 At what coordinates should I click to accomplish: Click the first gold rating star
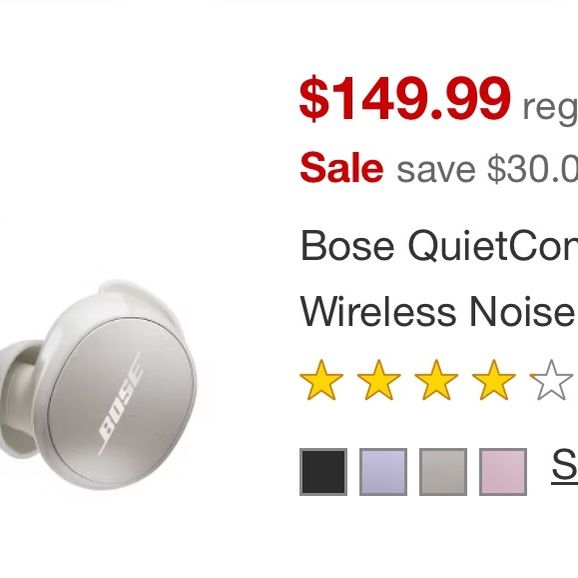pos(321,380)
